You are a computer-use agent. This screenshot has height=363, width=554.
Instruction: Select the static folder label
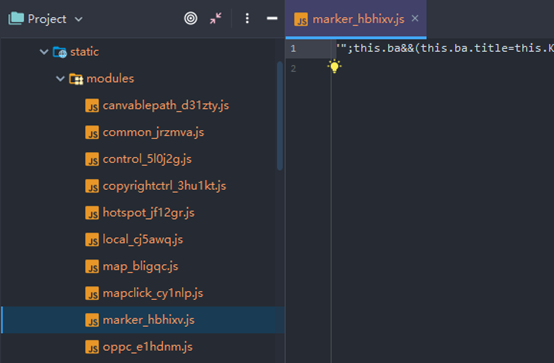click(84, 52)
